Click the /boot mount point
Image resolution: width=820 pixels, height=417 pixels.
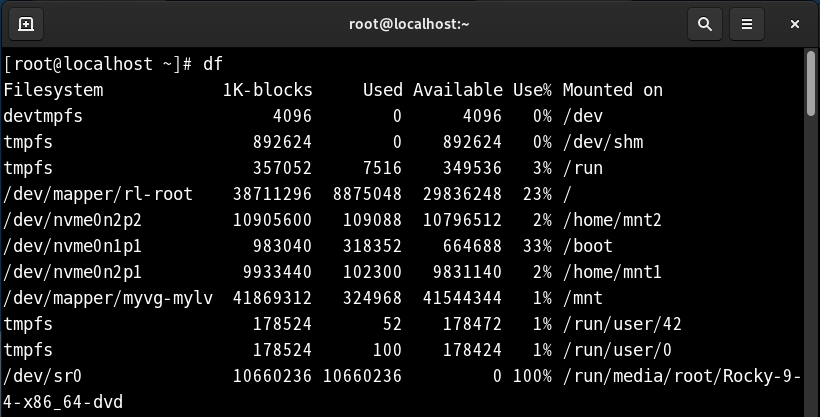(x=588, y=246)
